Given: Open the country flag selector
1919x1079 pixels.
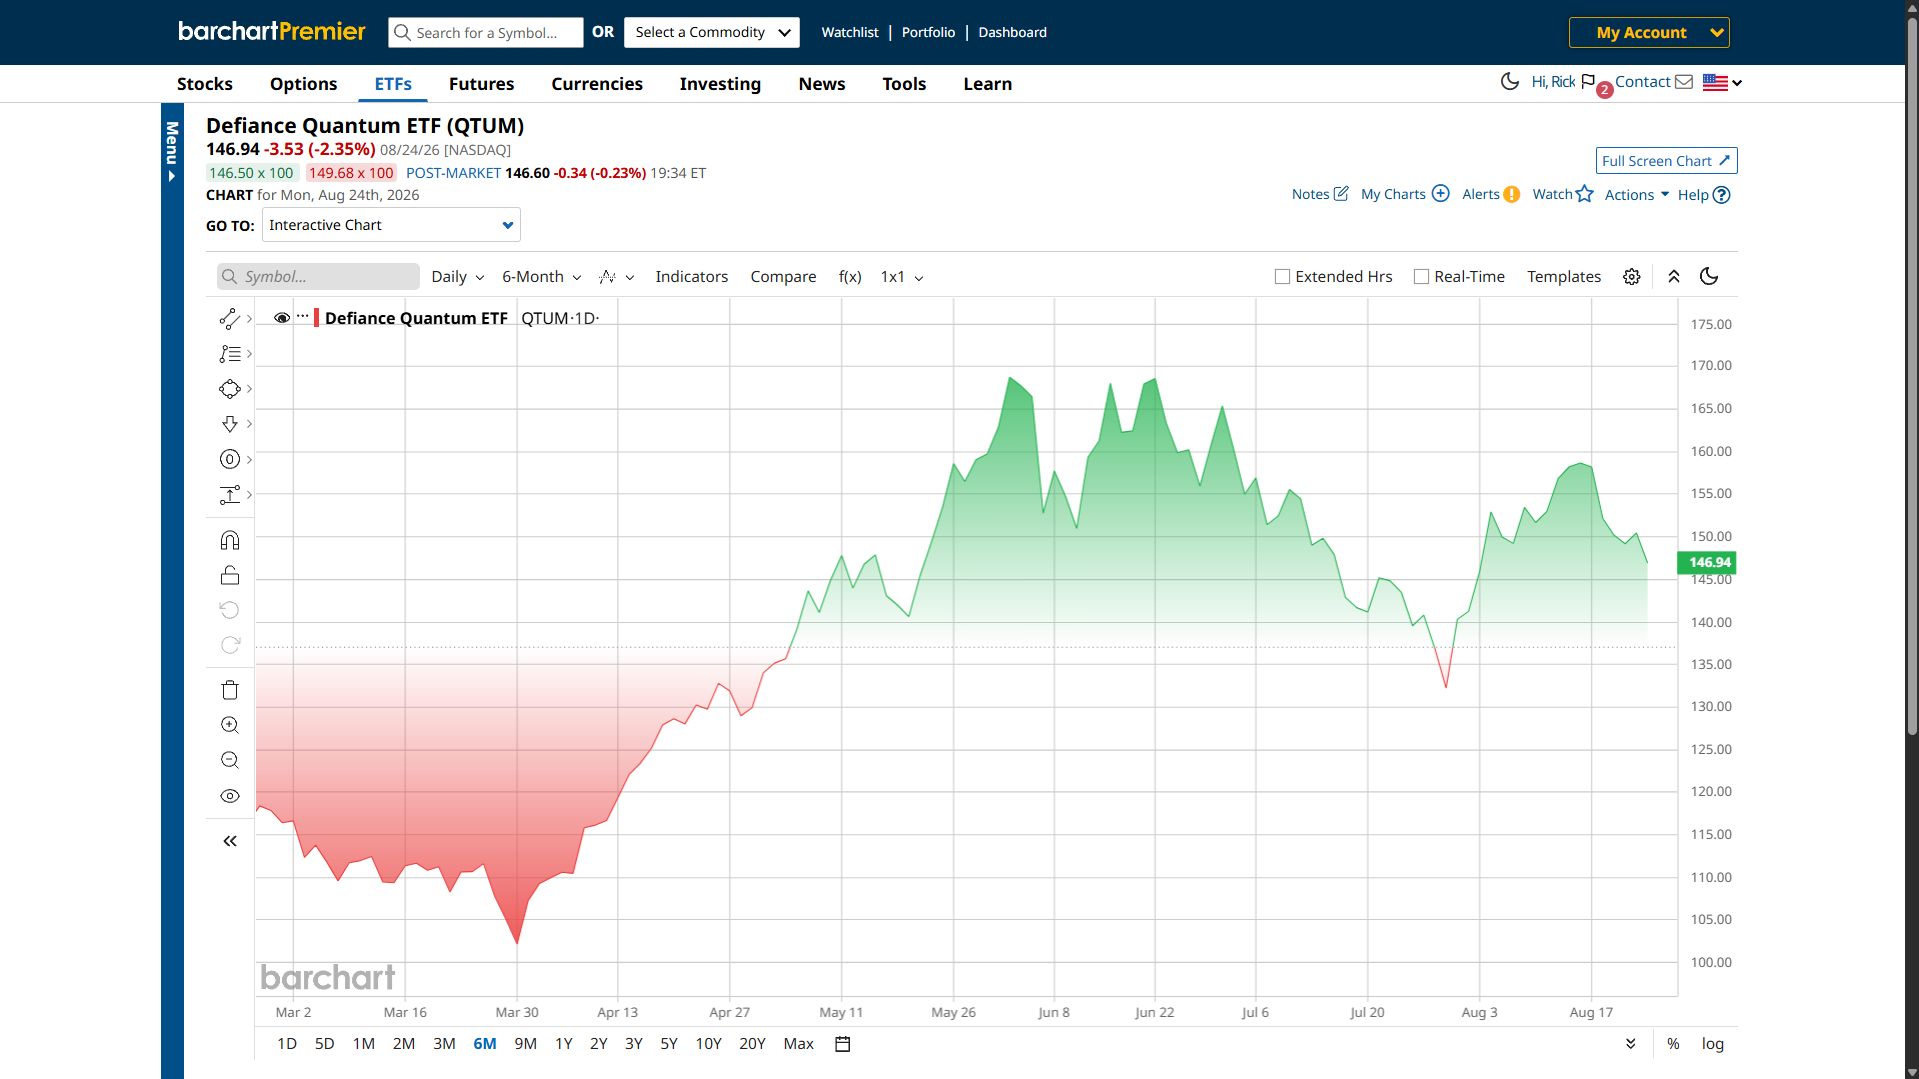Looking at the screenshot, I should pos(1722,83).
